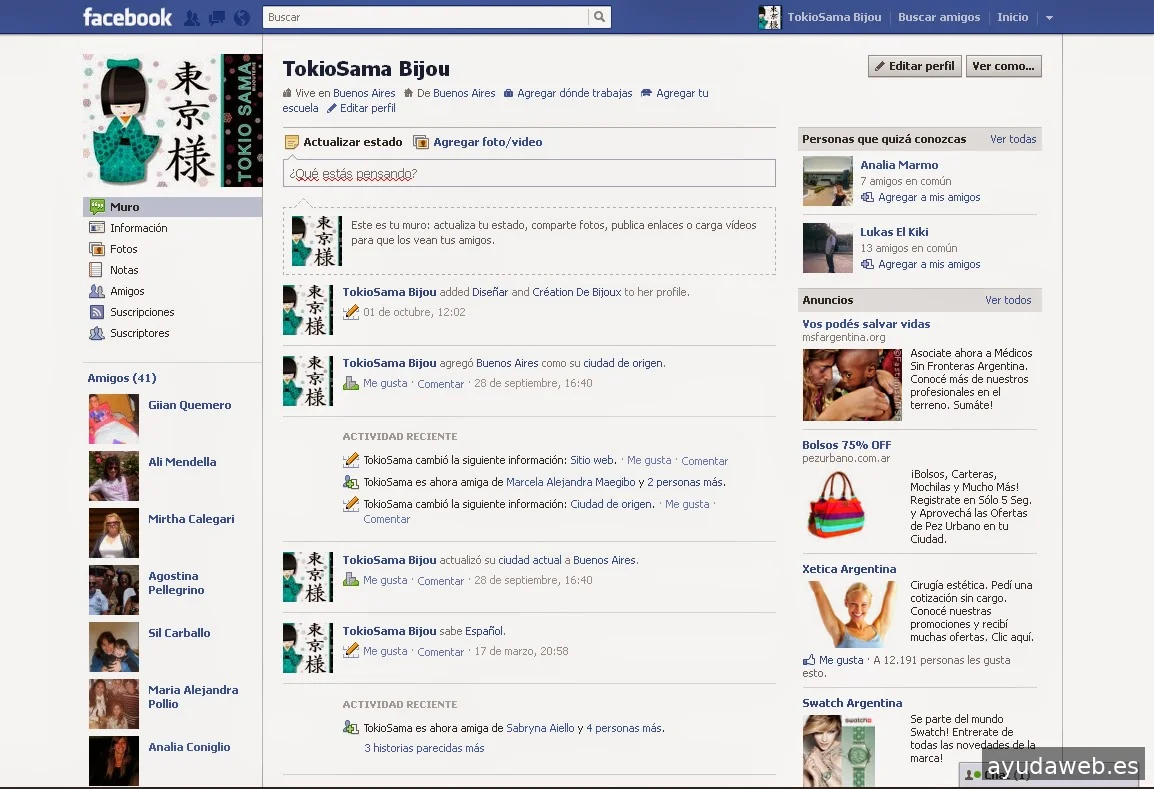The image size is (1154, 789).
Task: Click the friend requests icon in header
Action: (x=192, y=18)
